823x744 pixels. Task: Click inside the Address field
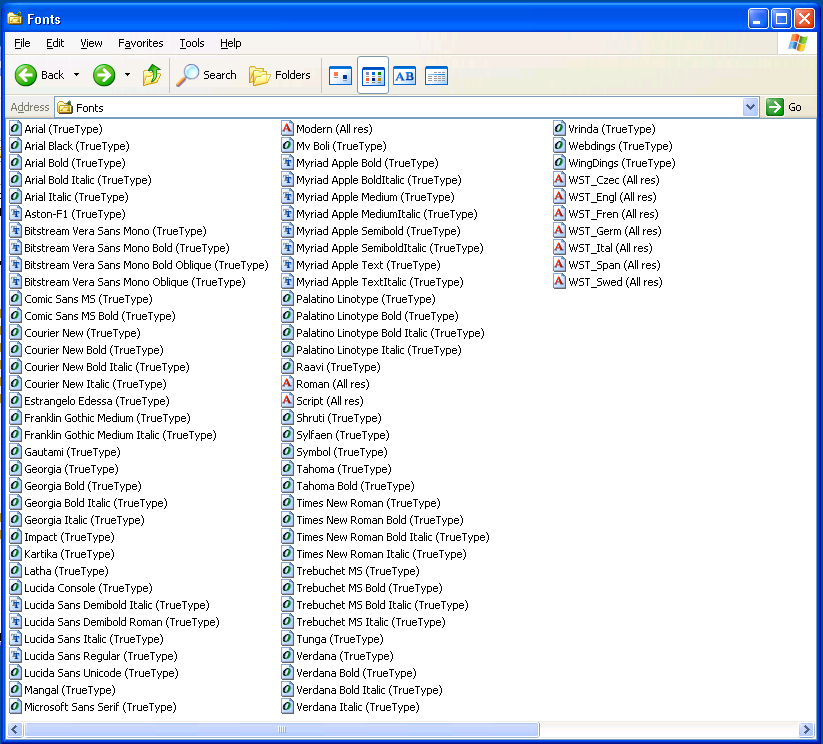[407, 107]
